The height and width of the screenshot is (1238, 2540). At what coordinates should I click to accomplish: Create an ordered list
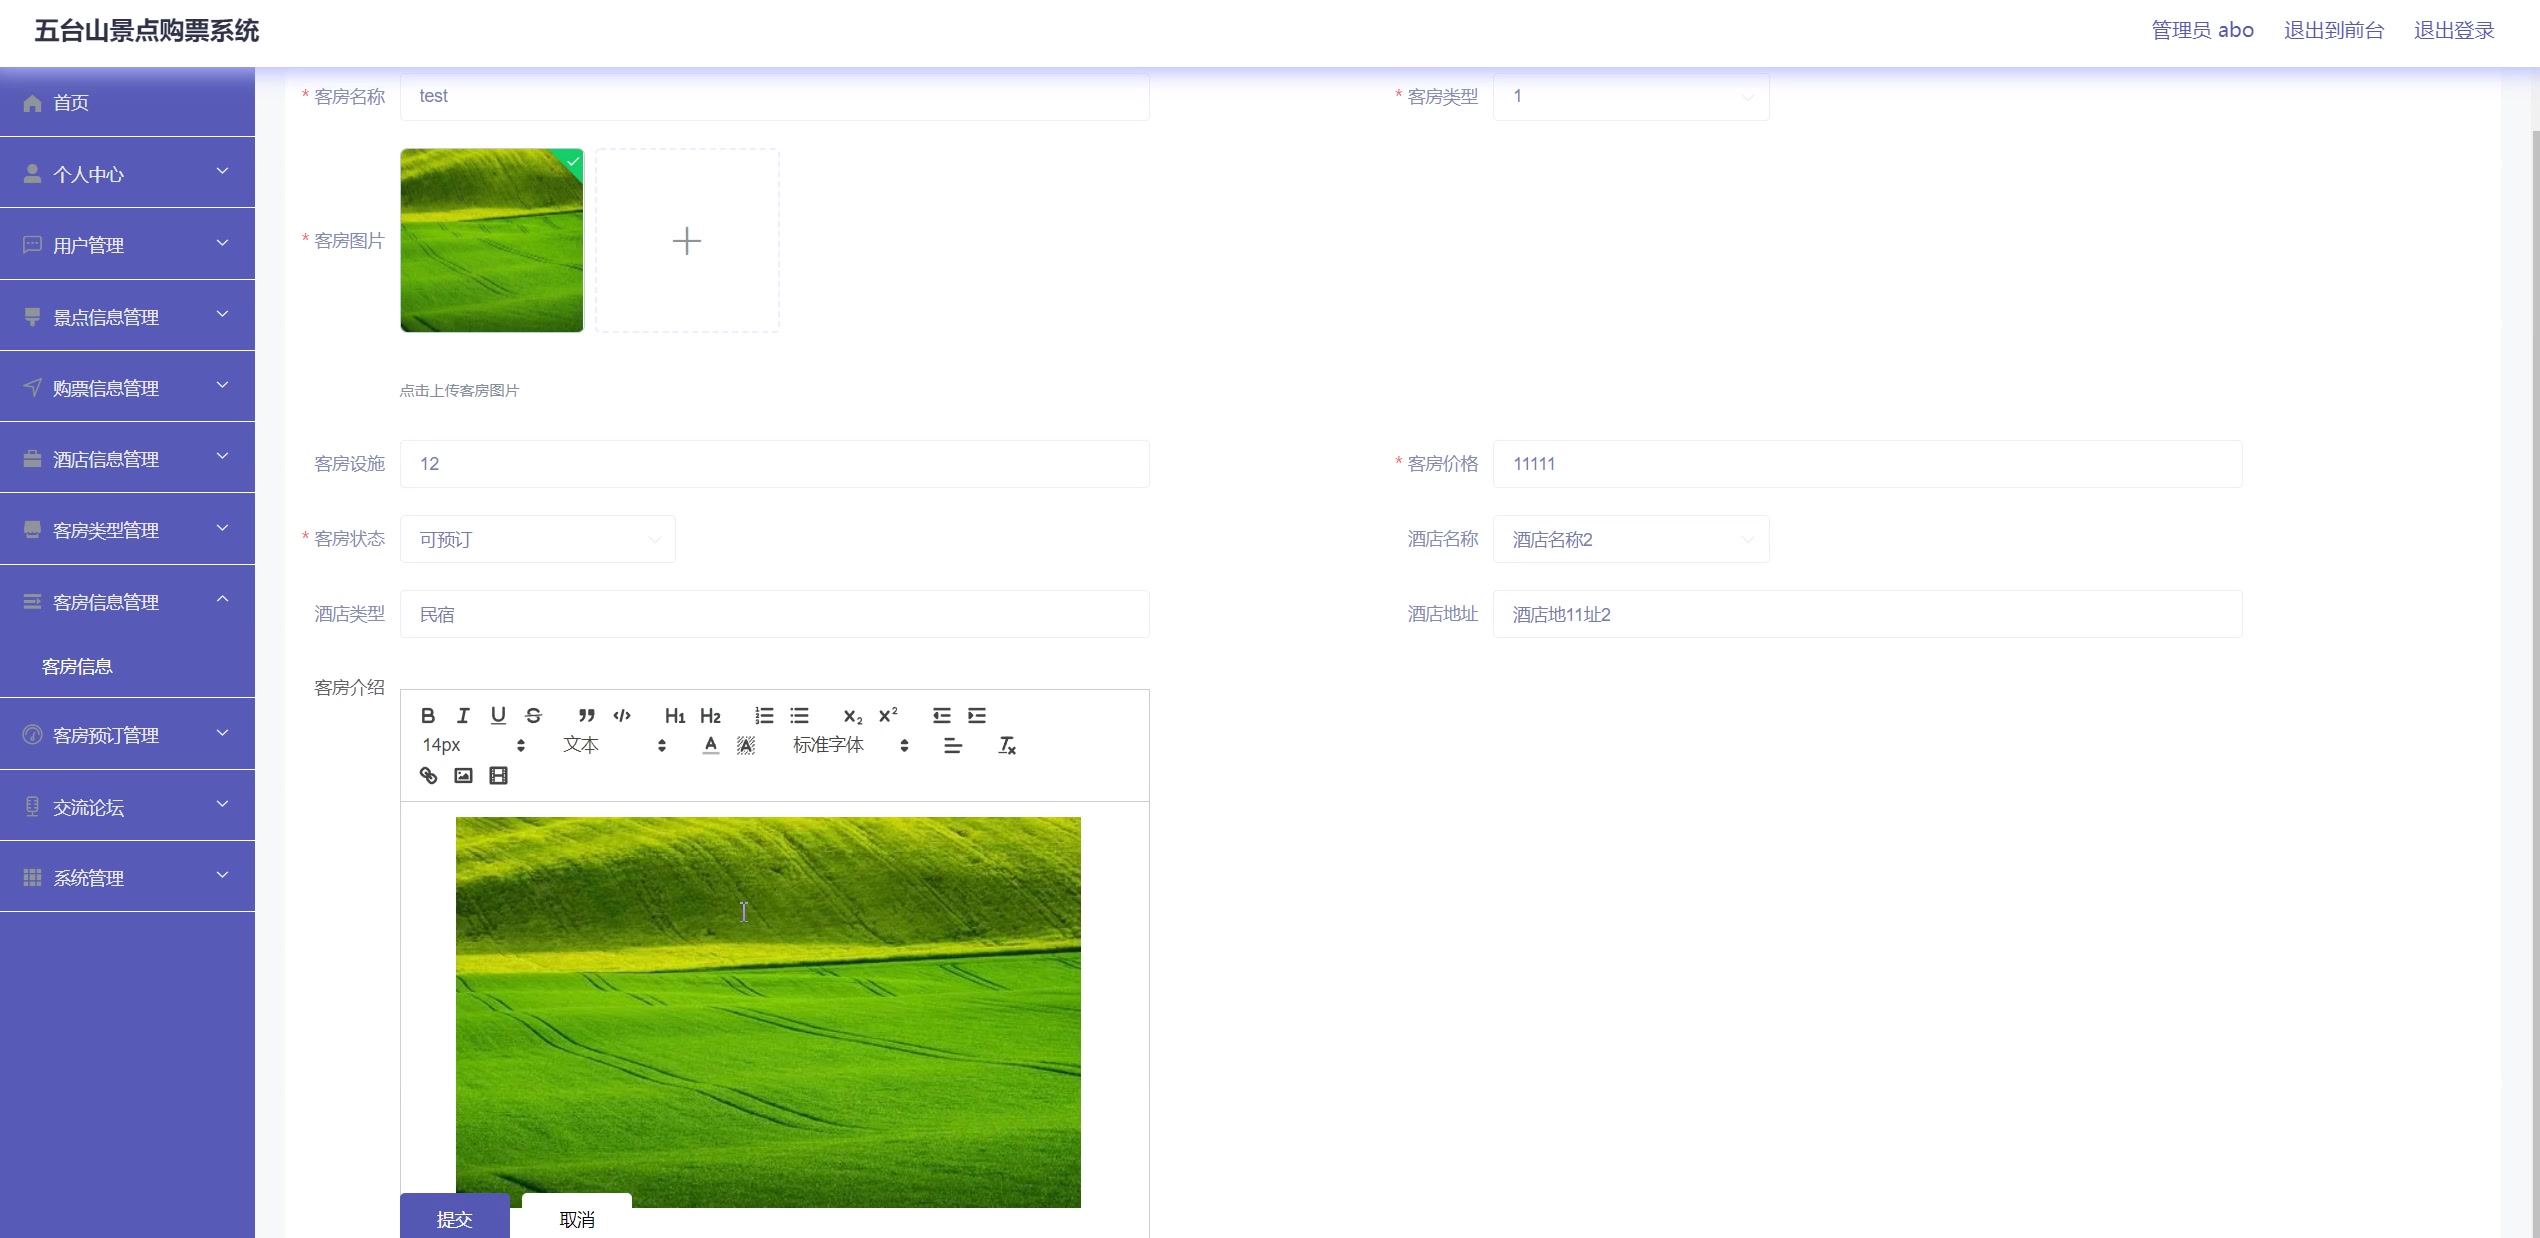point(764,715)
